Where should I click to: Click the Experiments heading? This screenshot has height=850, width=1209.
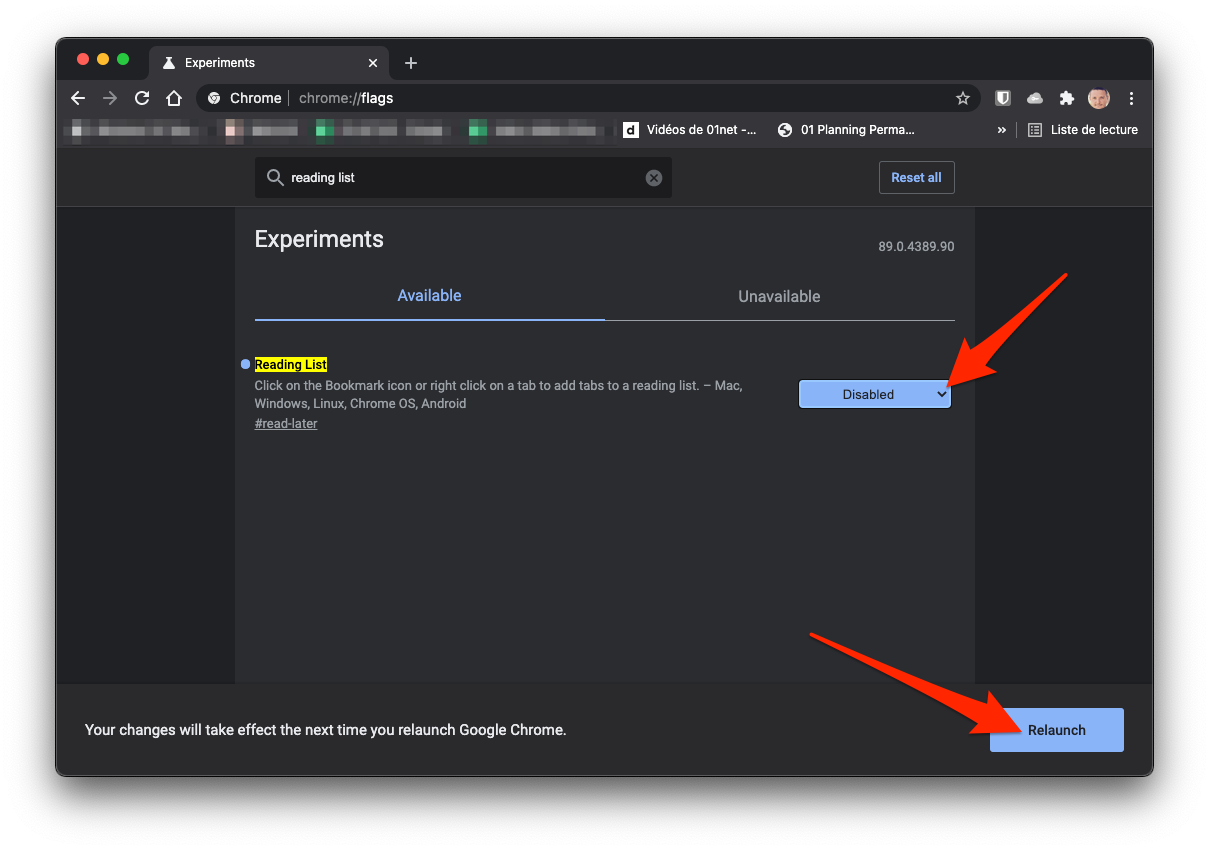pyautogui.click(x=319, y=239)
